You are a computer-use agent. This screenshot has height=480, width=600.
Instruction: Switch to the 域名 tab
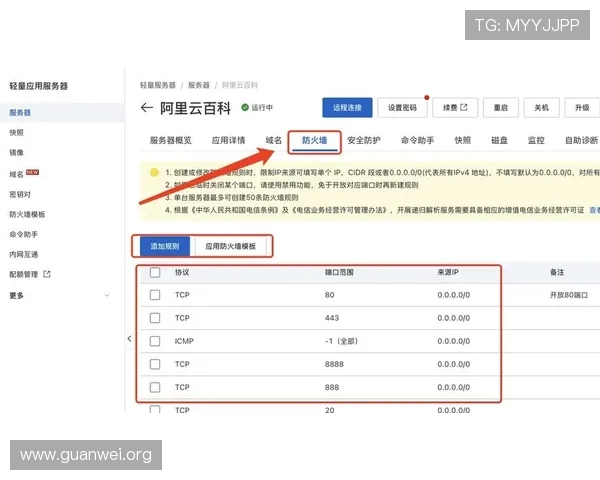274,140
